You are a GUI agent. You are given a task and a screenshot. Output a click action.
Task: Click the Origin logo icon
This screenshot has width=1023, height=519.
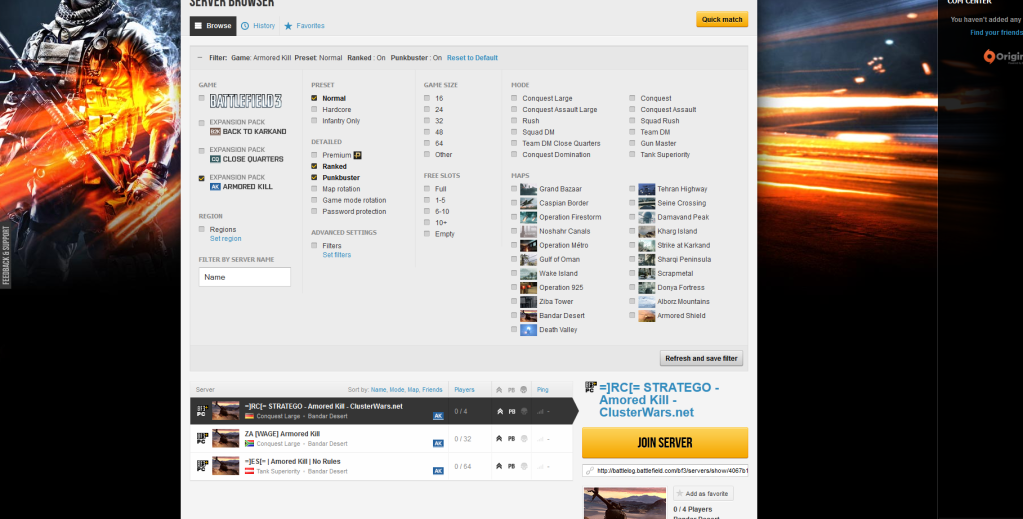coord(989,57)
